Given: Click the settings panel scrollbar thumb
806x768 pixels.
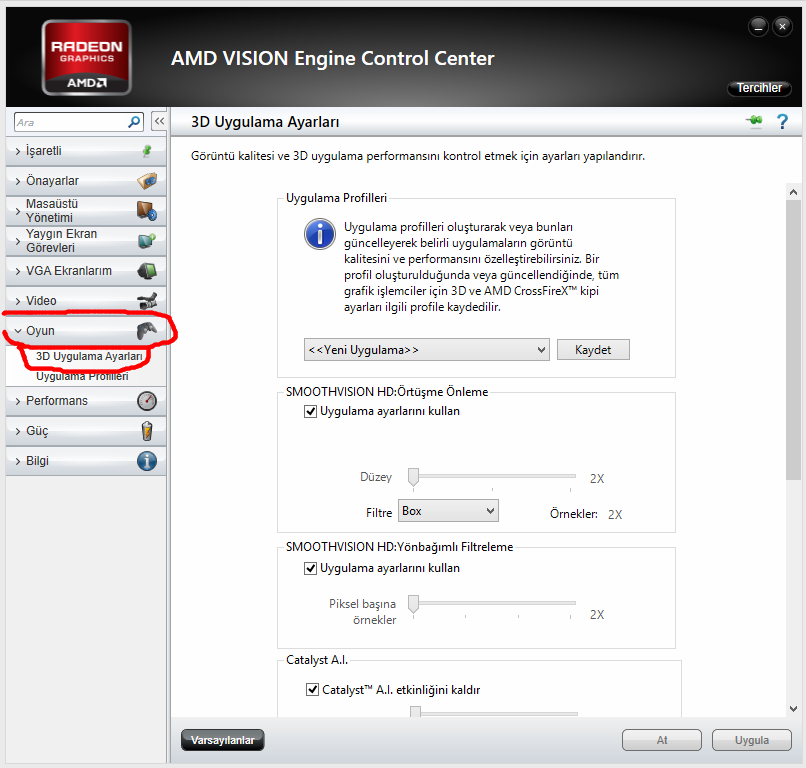Looking at the screenshot, I should click(x=793, y=340).
